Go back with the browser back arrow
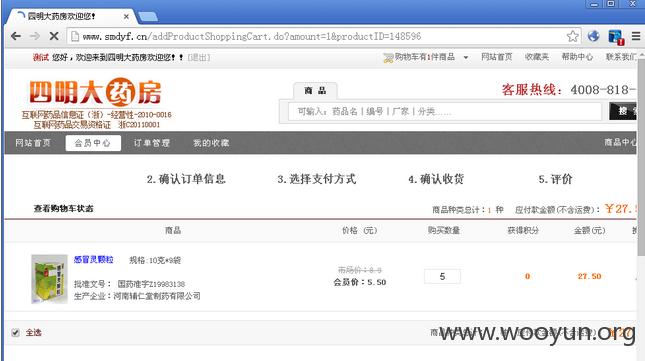This screenshot has width=645, height=361. 16,36
